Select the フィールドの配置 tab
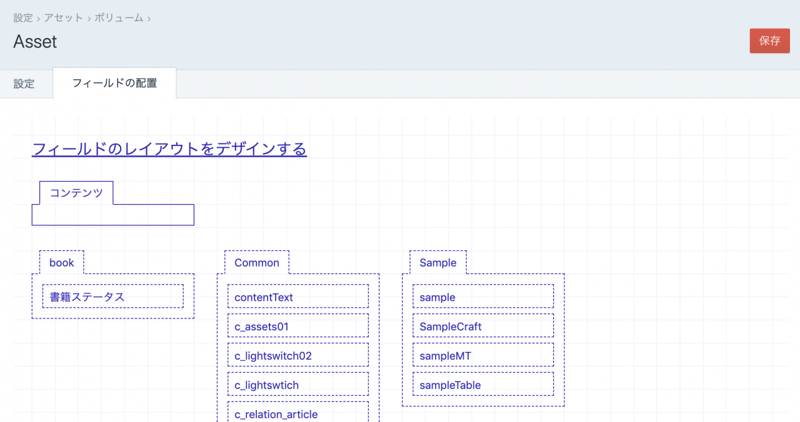The height and width of the screenshot is (422, 800). coord(114,84)
